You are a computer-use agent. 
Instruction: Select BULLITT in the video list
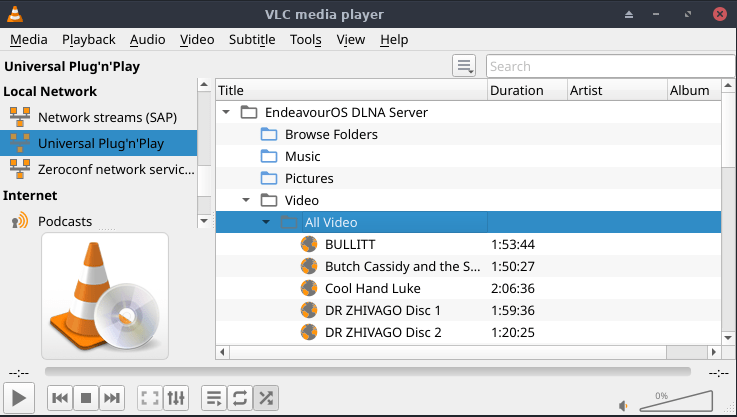[468, 244]
